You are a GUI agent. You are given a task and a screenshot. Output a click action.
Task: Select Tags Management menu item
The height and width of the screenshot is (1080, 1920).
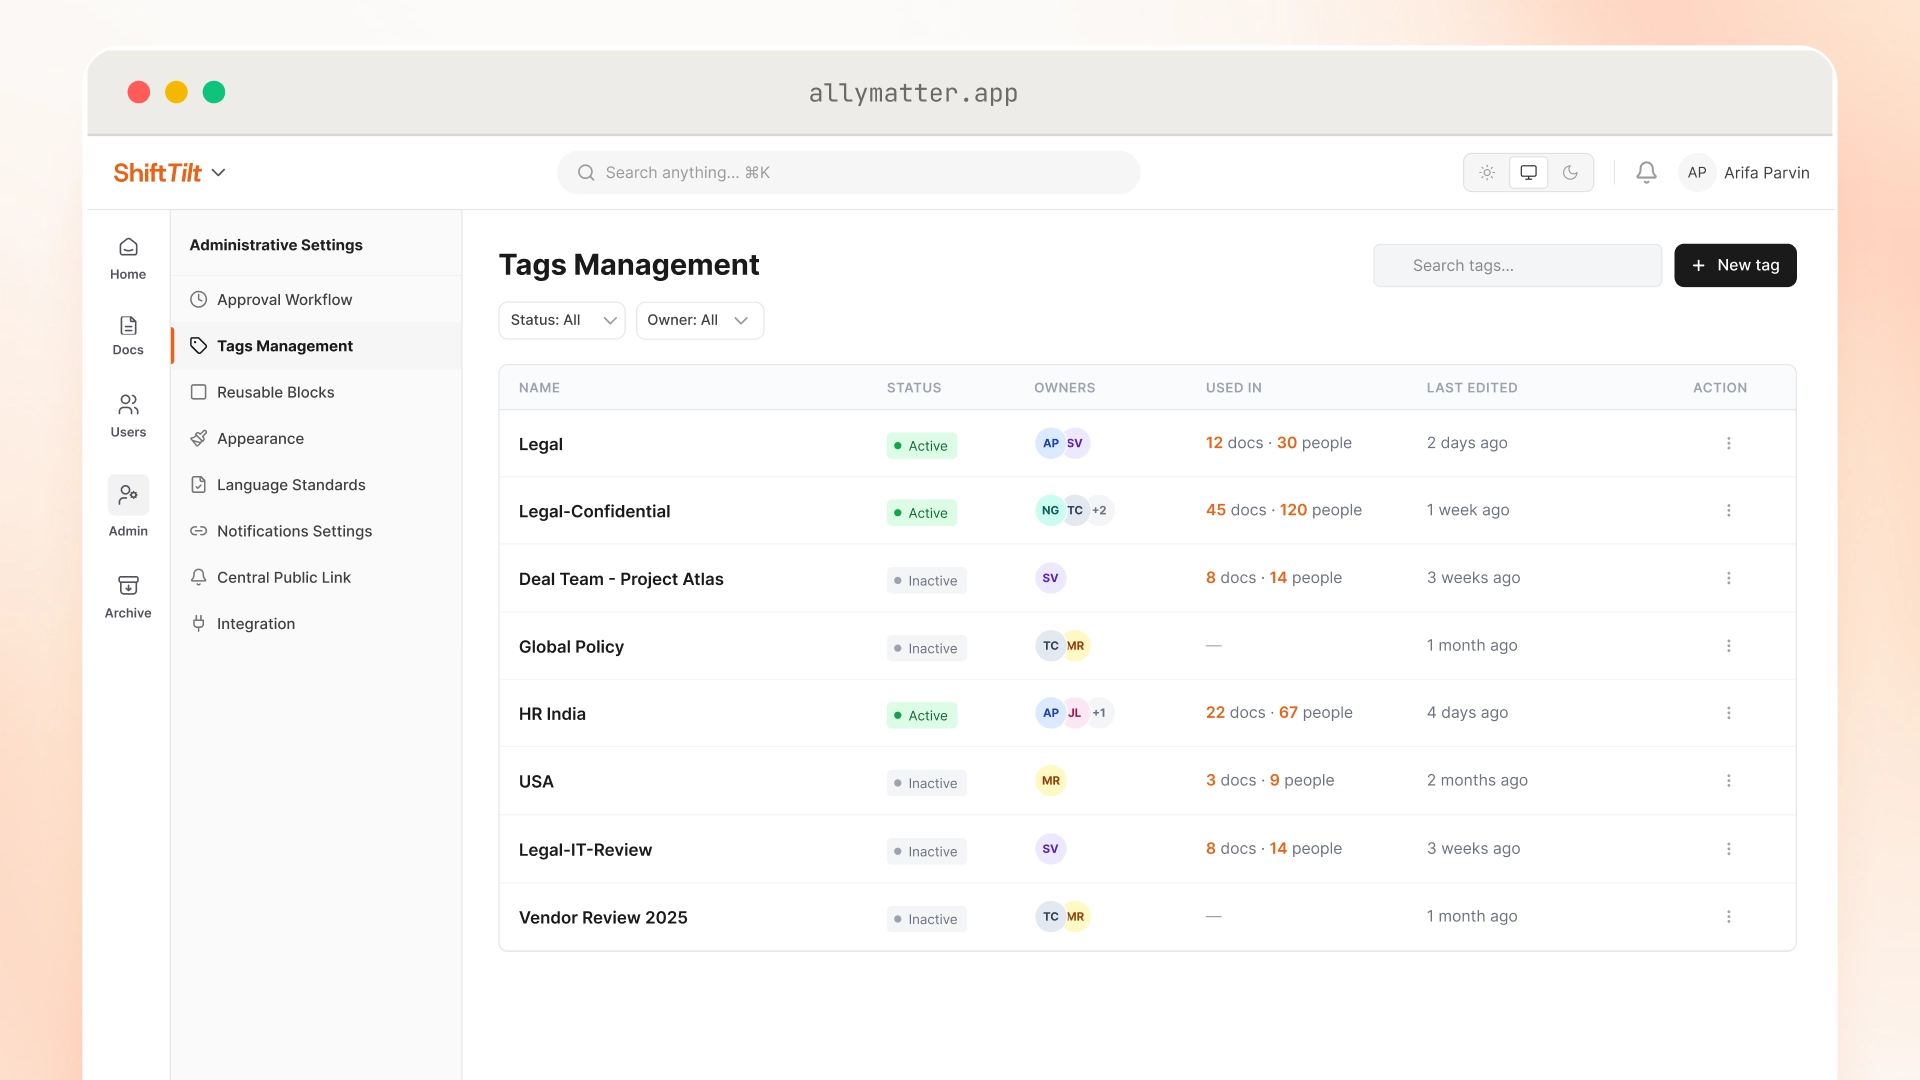pyautogui.click(x=316, y=345)
